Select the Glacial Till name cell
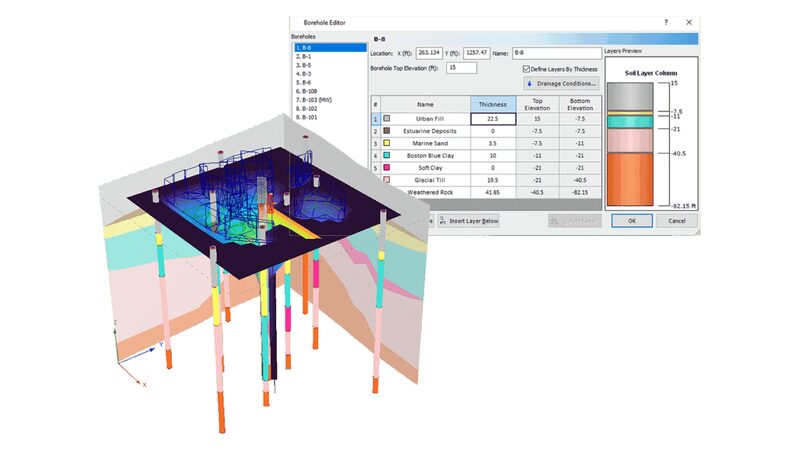This screenshot has width=800, height=450. coord(430,180)
